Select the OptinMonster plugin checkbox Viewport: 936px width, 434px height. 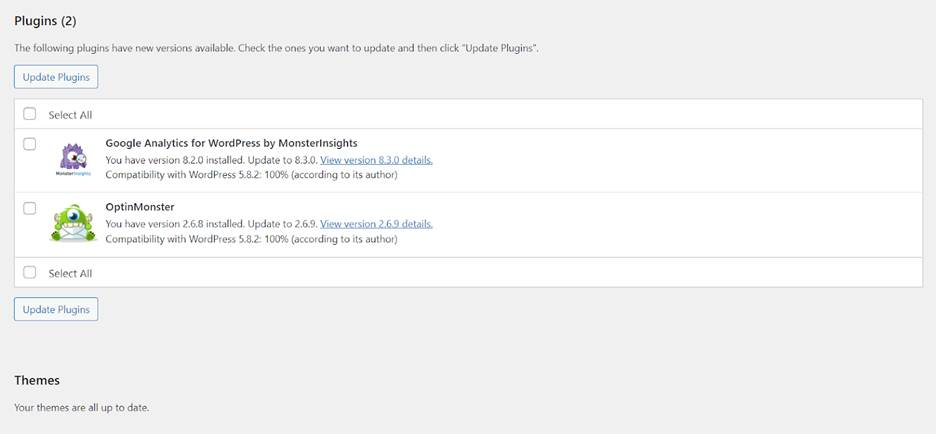click(30, 208)
